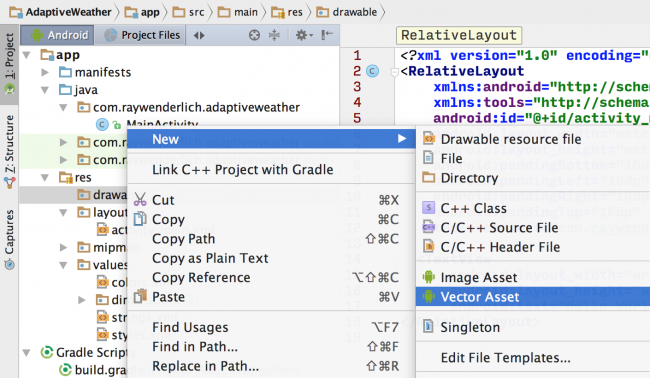
Task: Click the left-right arrows icon beside Project Files
Action: 199,36
